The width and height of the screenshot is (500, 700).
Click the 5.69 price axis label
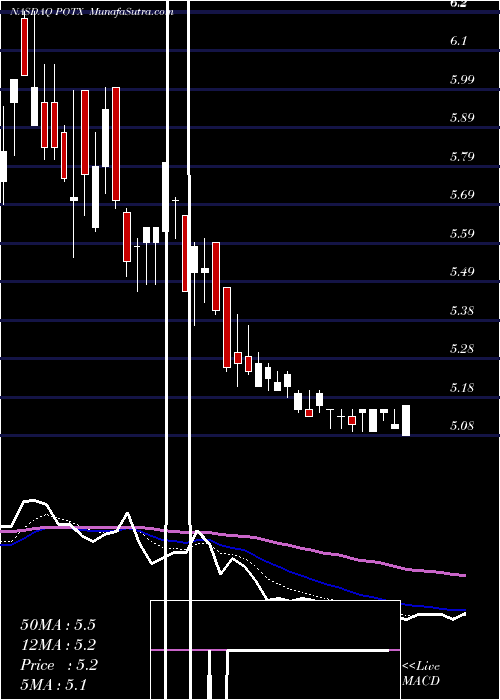[462, 195]
